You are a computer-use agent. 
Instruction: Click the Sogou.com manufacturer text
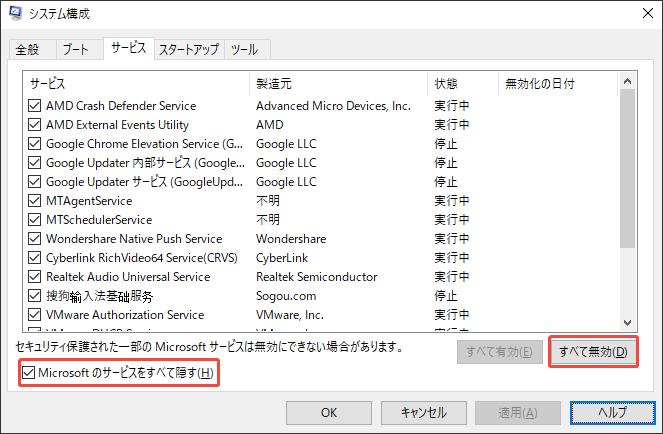click(x=286, y=296)
